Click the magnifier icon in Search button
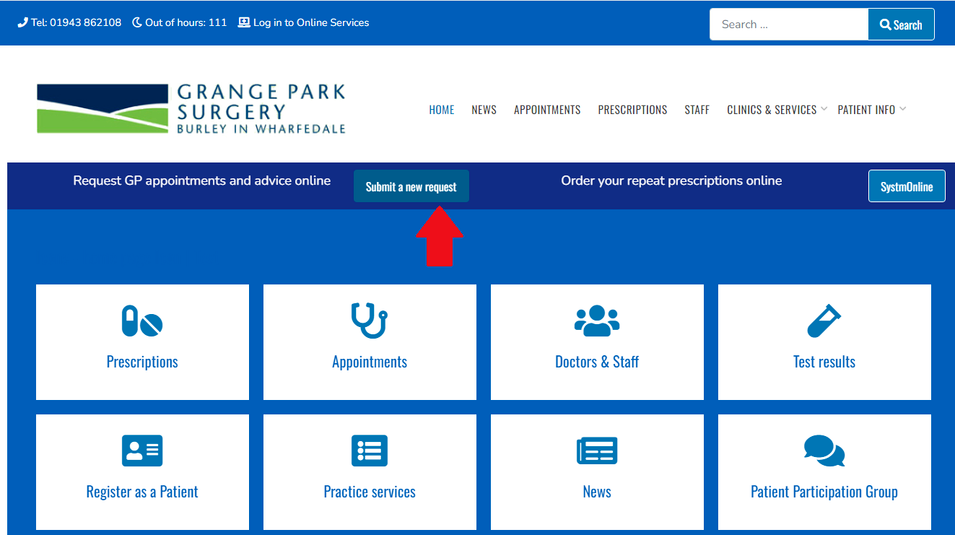The width and height of the screenshot is (955, 535). pos(885,25)
